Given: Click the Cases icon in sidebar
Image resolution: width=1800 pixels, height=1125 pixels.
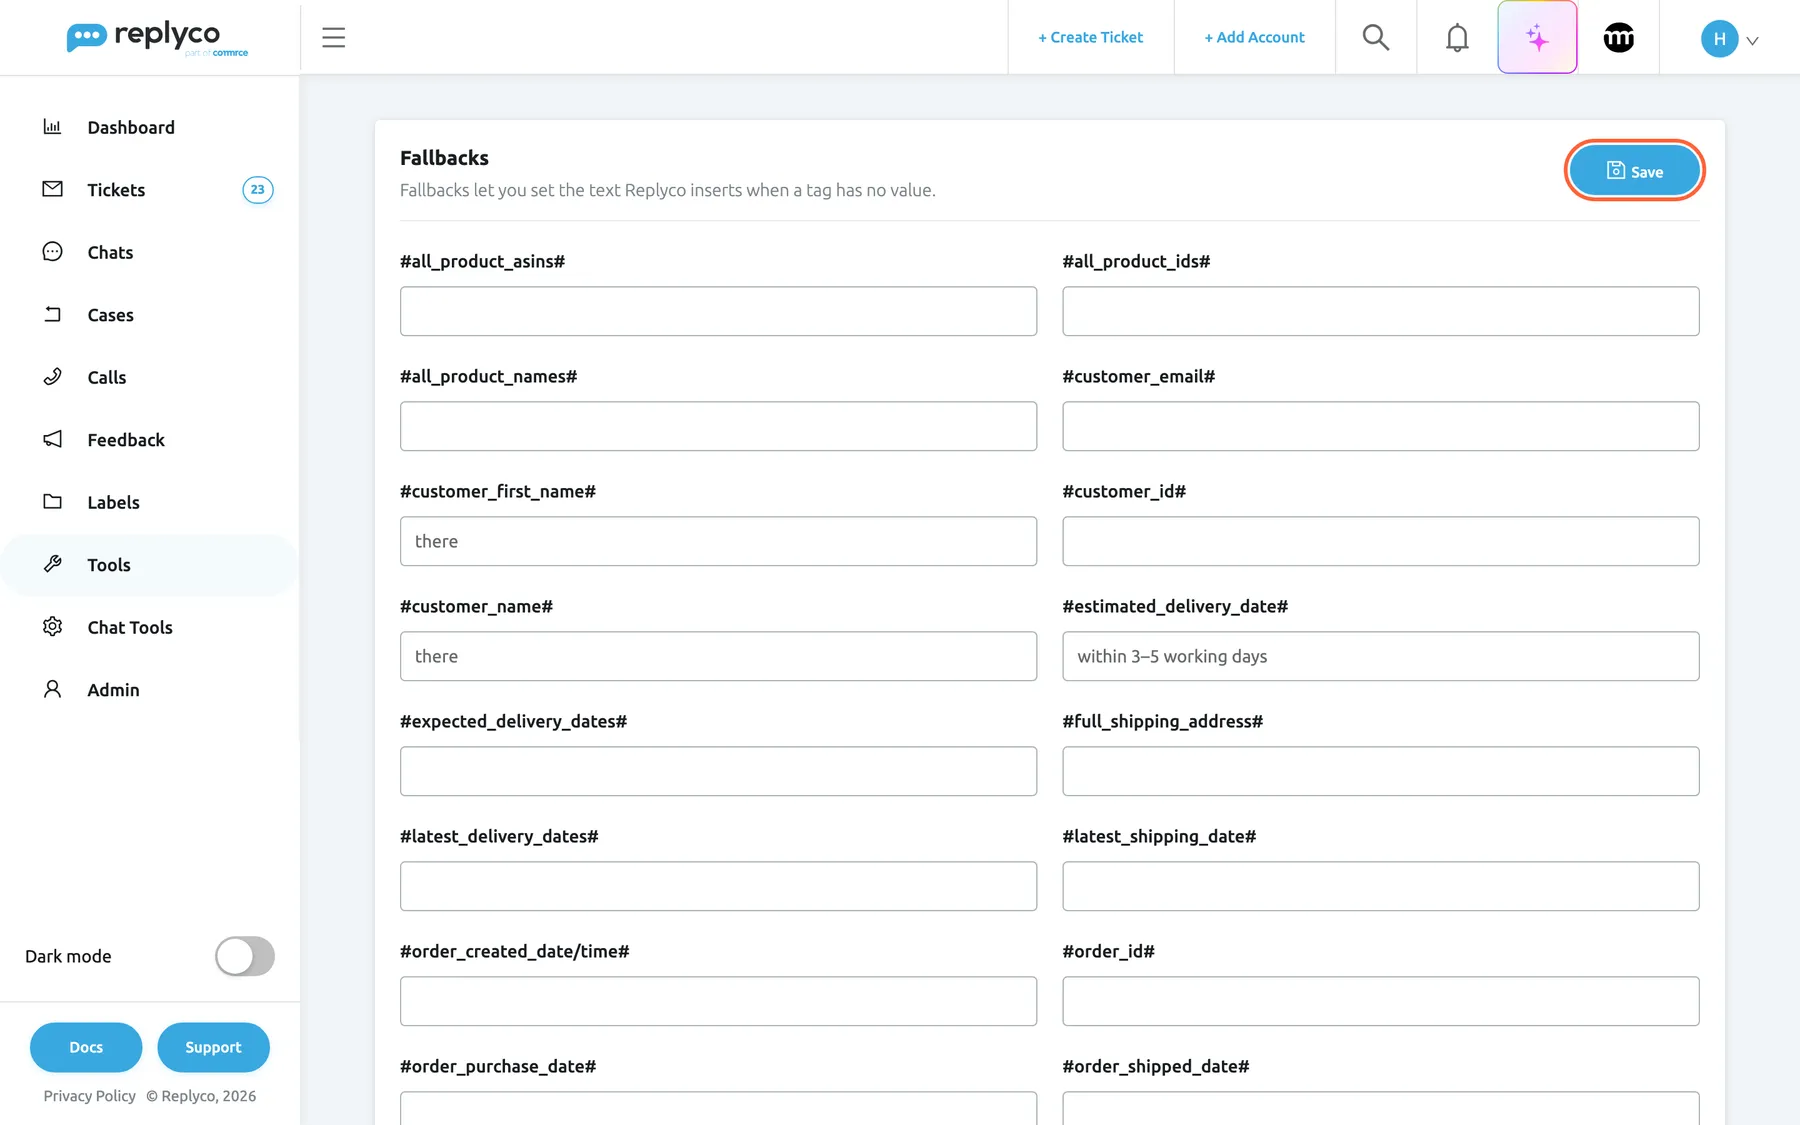Looking at the screenshot, I should [52, 314].
